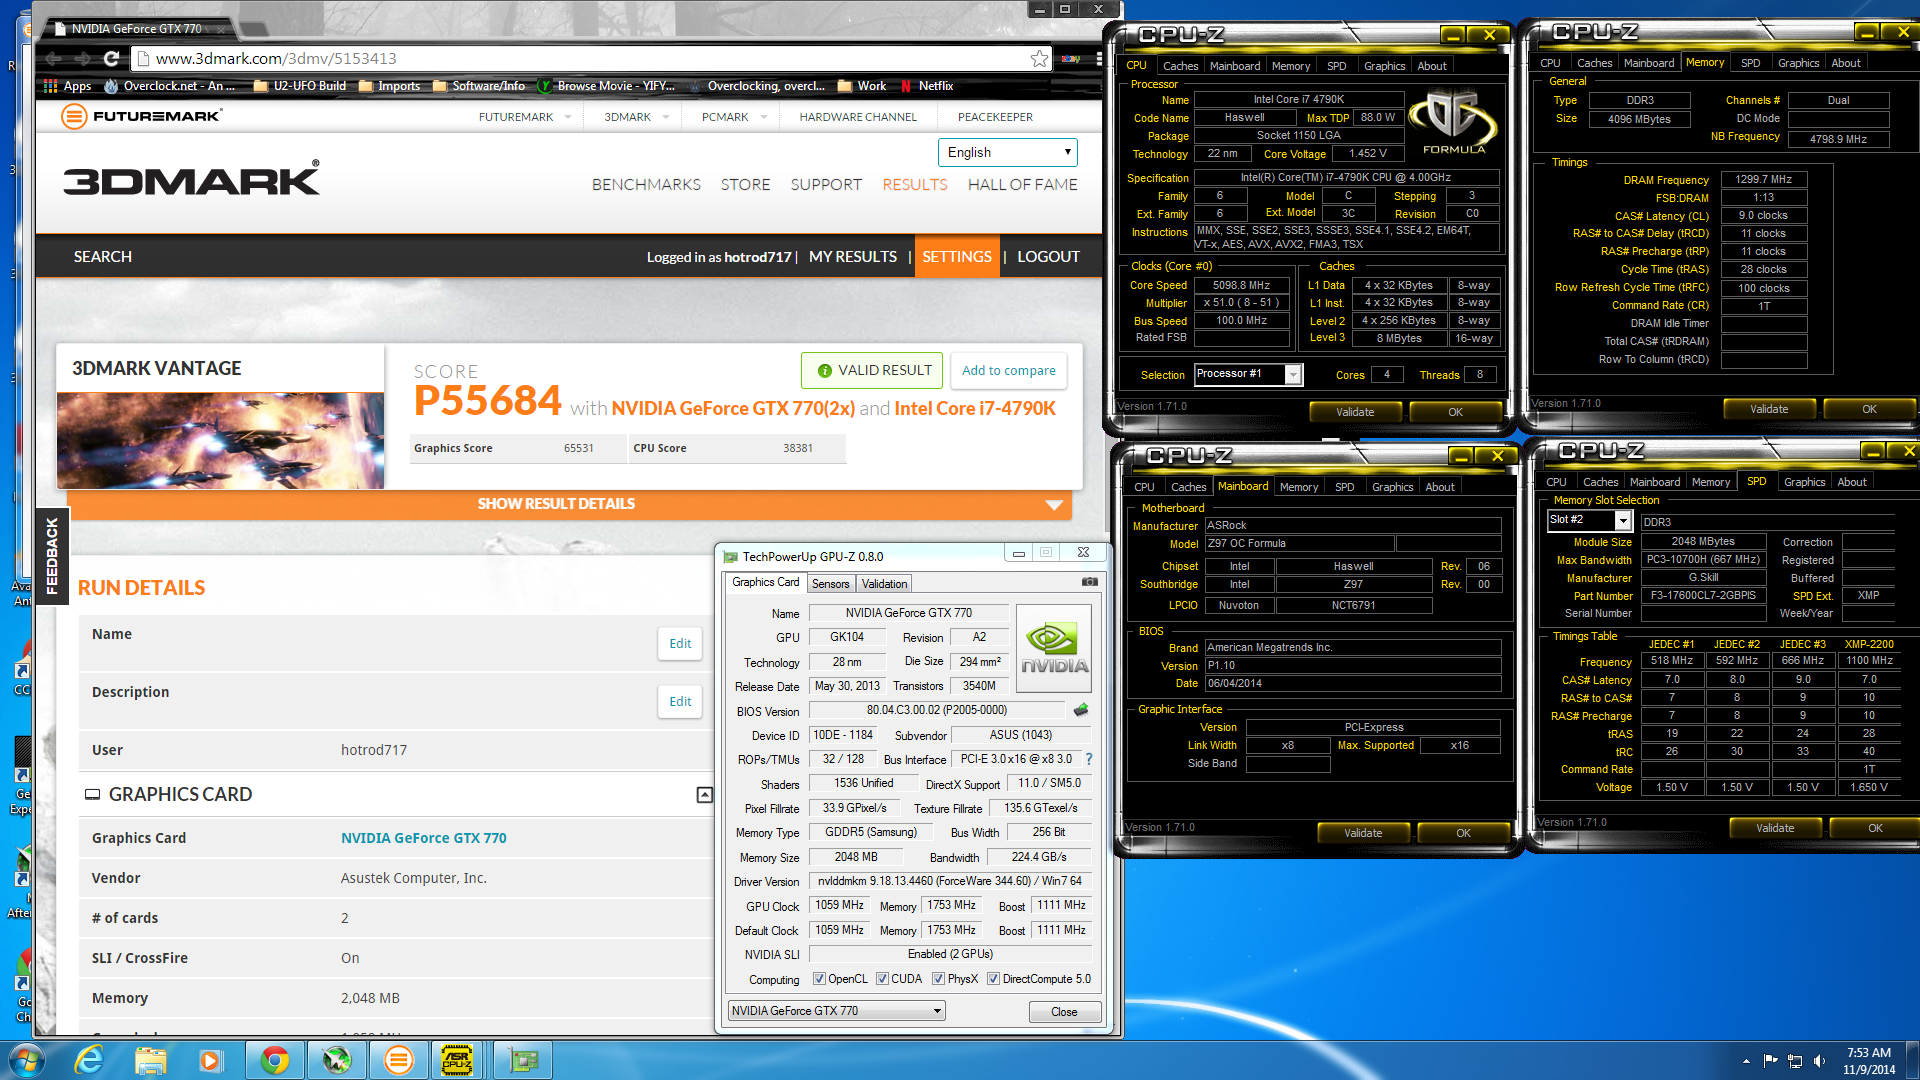Viewport: 1920px width, 1080px height.
Task: Click the NVIDIA logo in GPU-Z
Action: [x=1054, y=649]
